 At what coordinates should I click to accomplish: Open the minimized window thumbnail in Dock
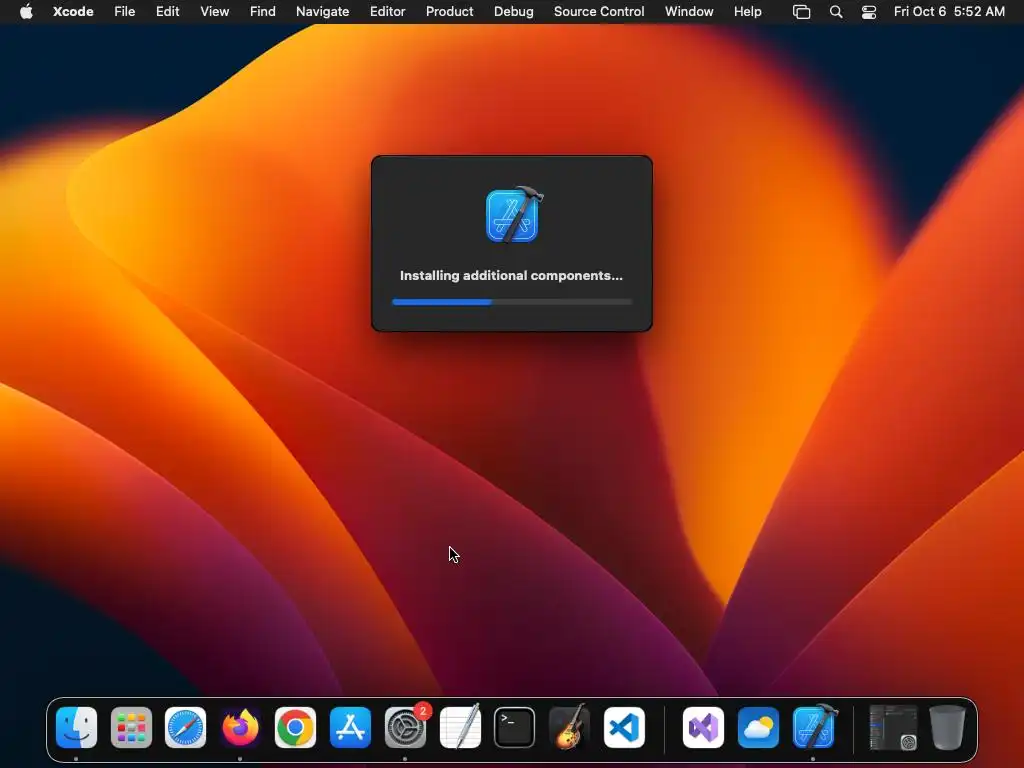tap(893, 727)
